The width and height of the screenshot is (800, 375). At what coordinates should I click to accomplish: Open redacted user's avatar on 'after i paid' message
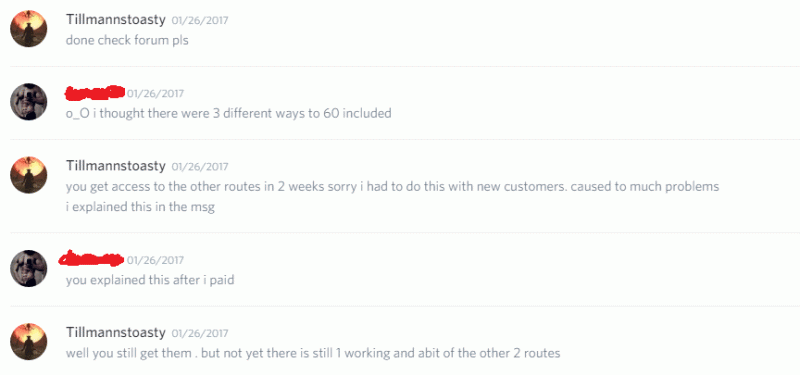(x=29, y=268)
